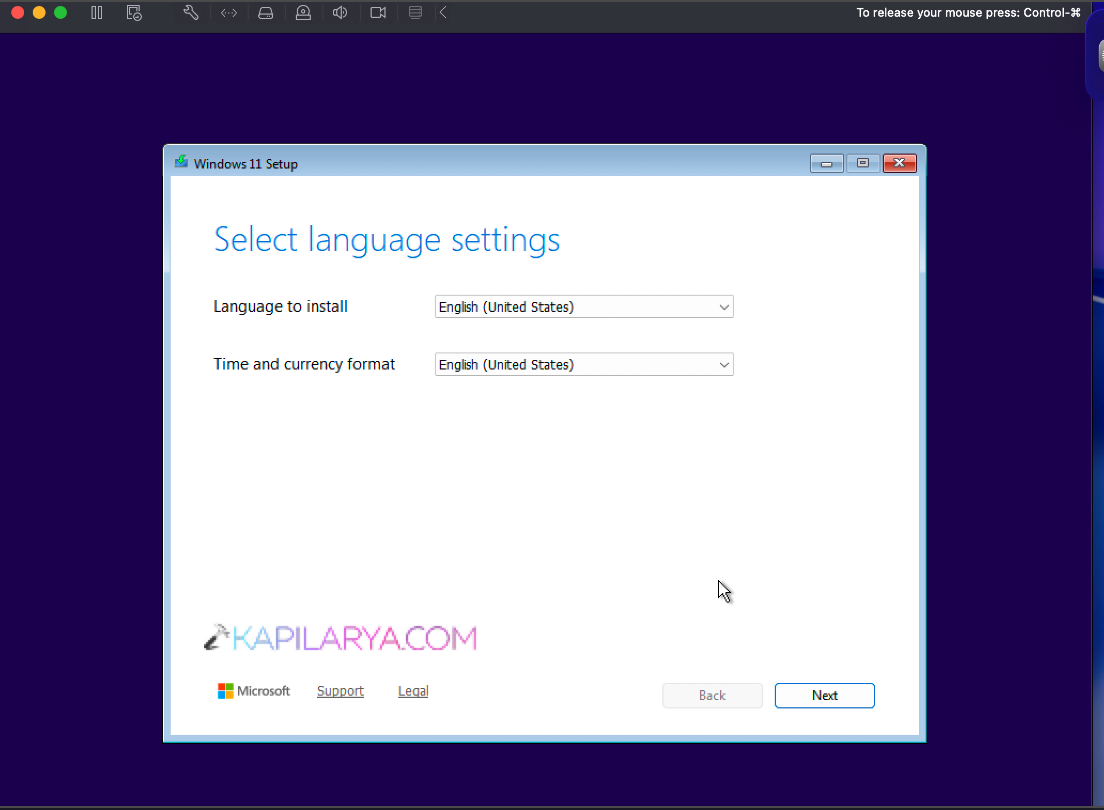Click the hard disk toolbar icon
This screenshot has height=810, width=1104.
[x=265, y=12]
